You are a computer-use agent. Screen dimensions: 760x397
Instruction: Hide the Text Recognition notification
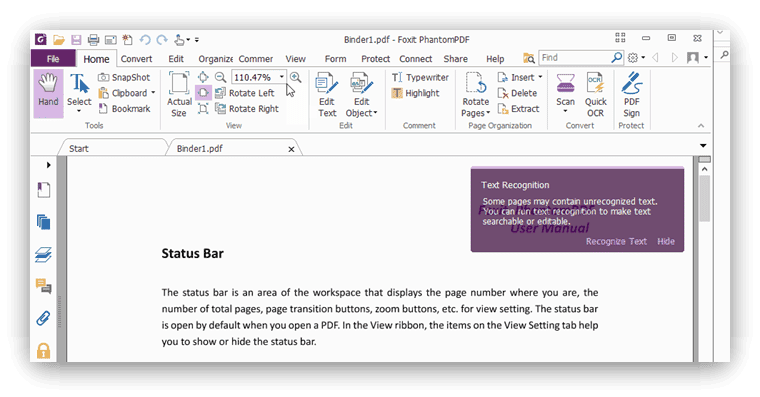coord(665,241)
